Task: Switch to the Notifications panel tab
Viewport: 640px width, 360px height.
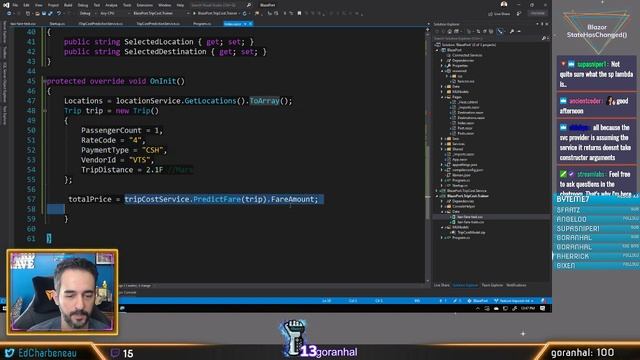Action: [516, 285]
